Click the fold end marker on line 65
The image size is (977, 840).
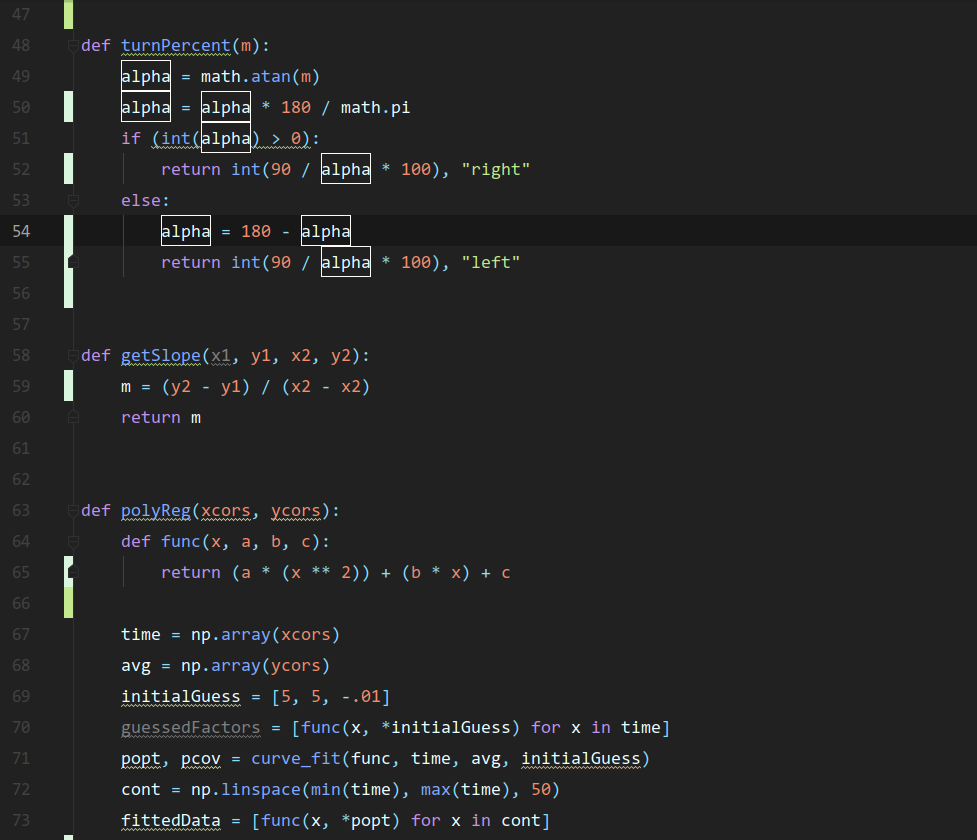[71, 572]
